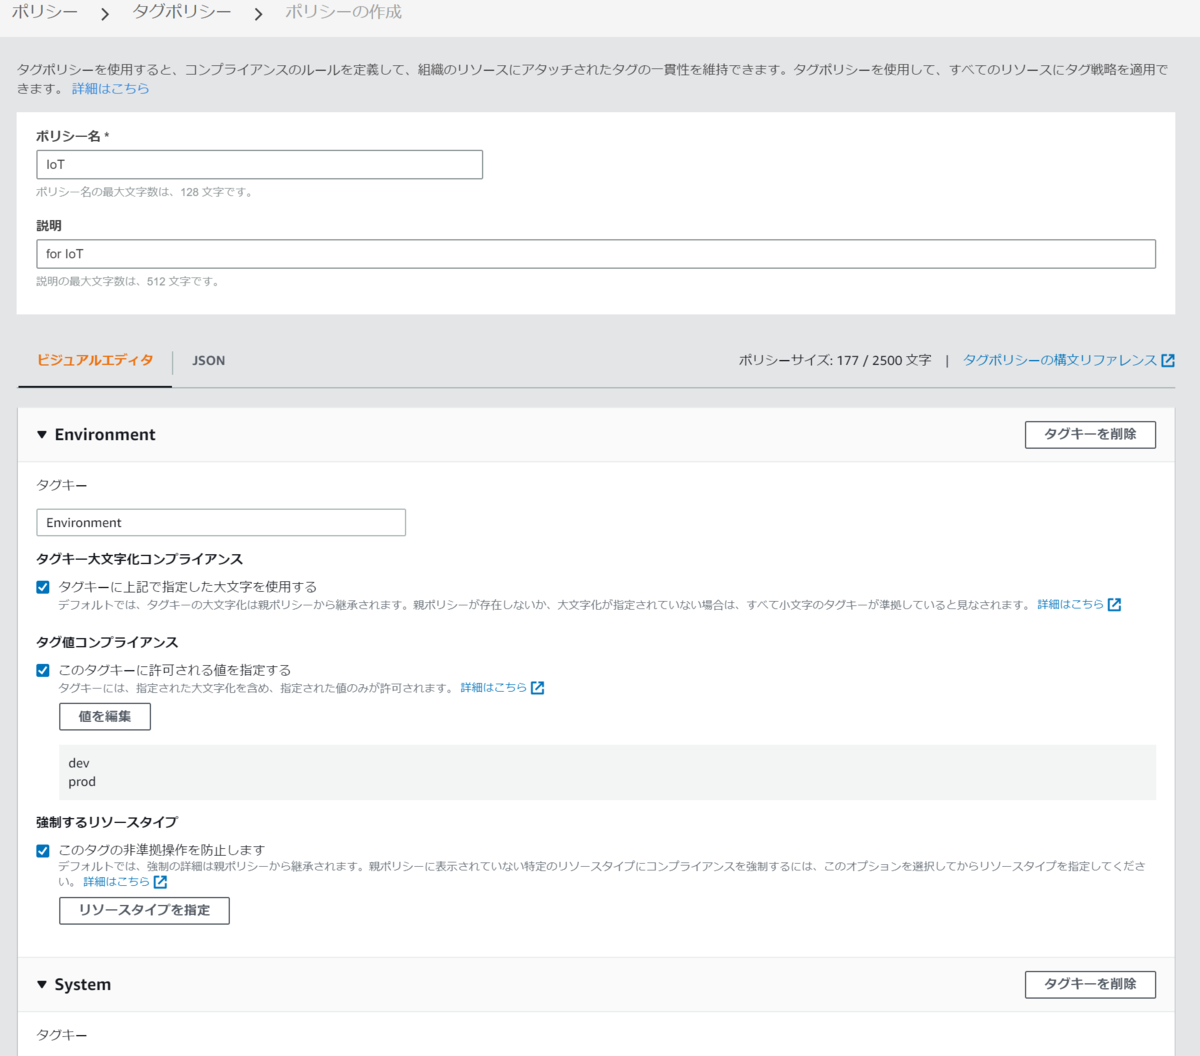Click the ポリシーサイズ: 177 / 2500 文字 text
Image resolution: width=1200 pixels, height=1056 pixels.
pyautogui.click(x=835, y=360)
